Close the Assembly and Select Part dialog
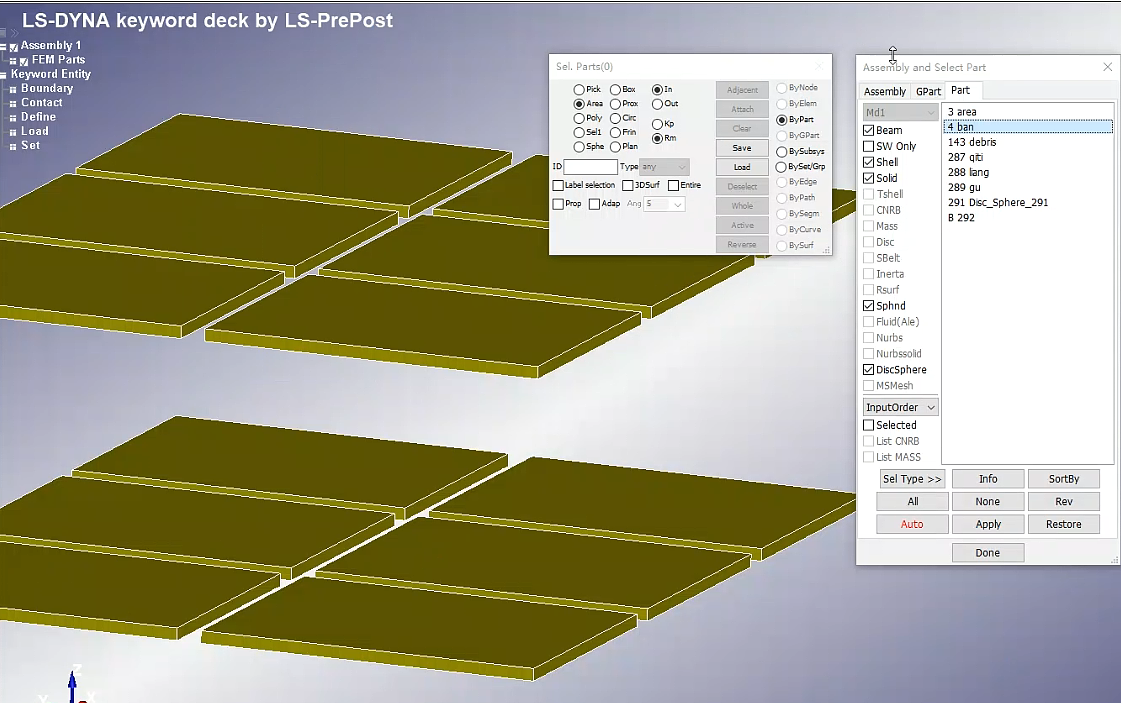The width and height of the screenshot is (1121, 703). (x=1107, y=67)
